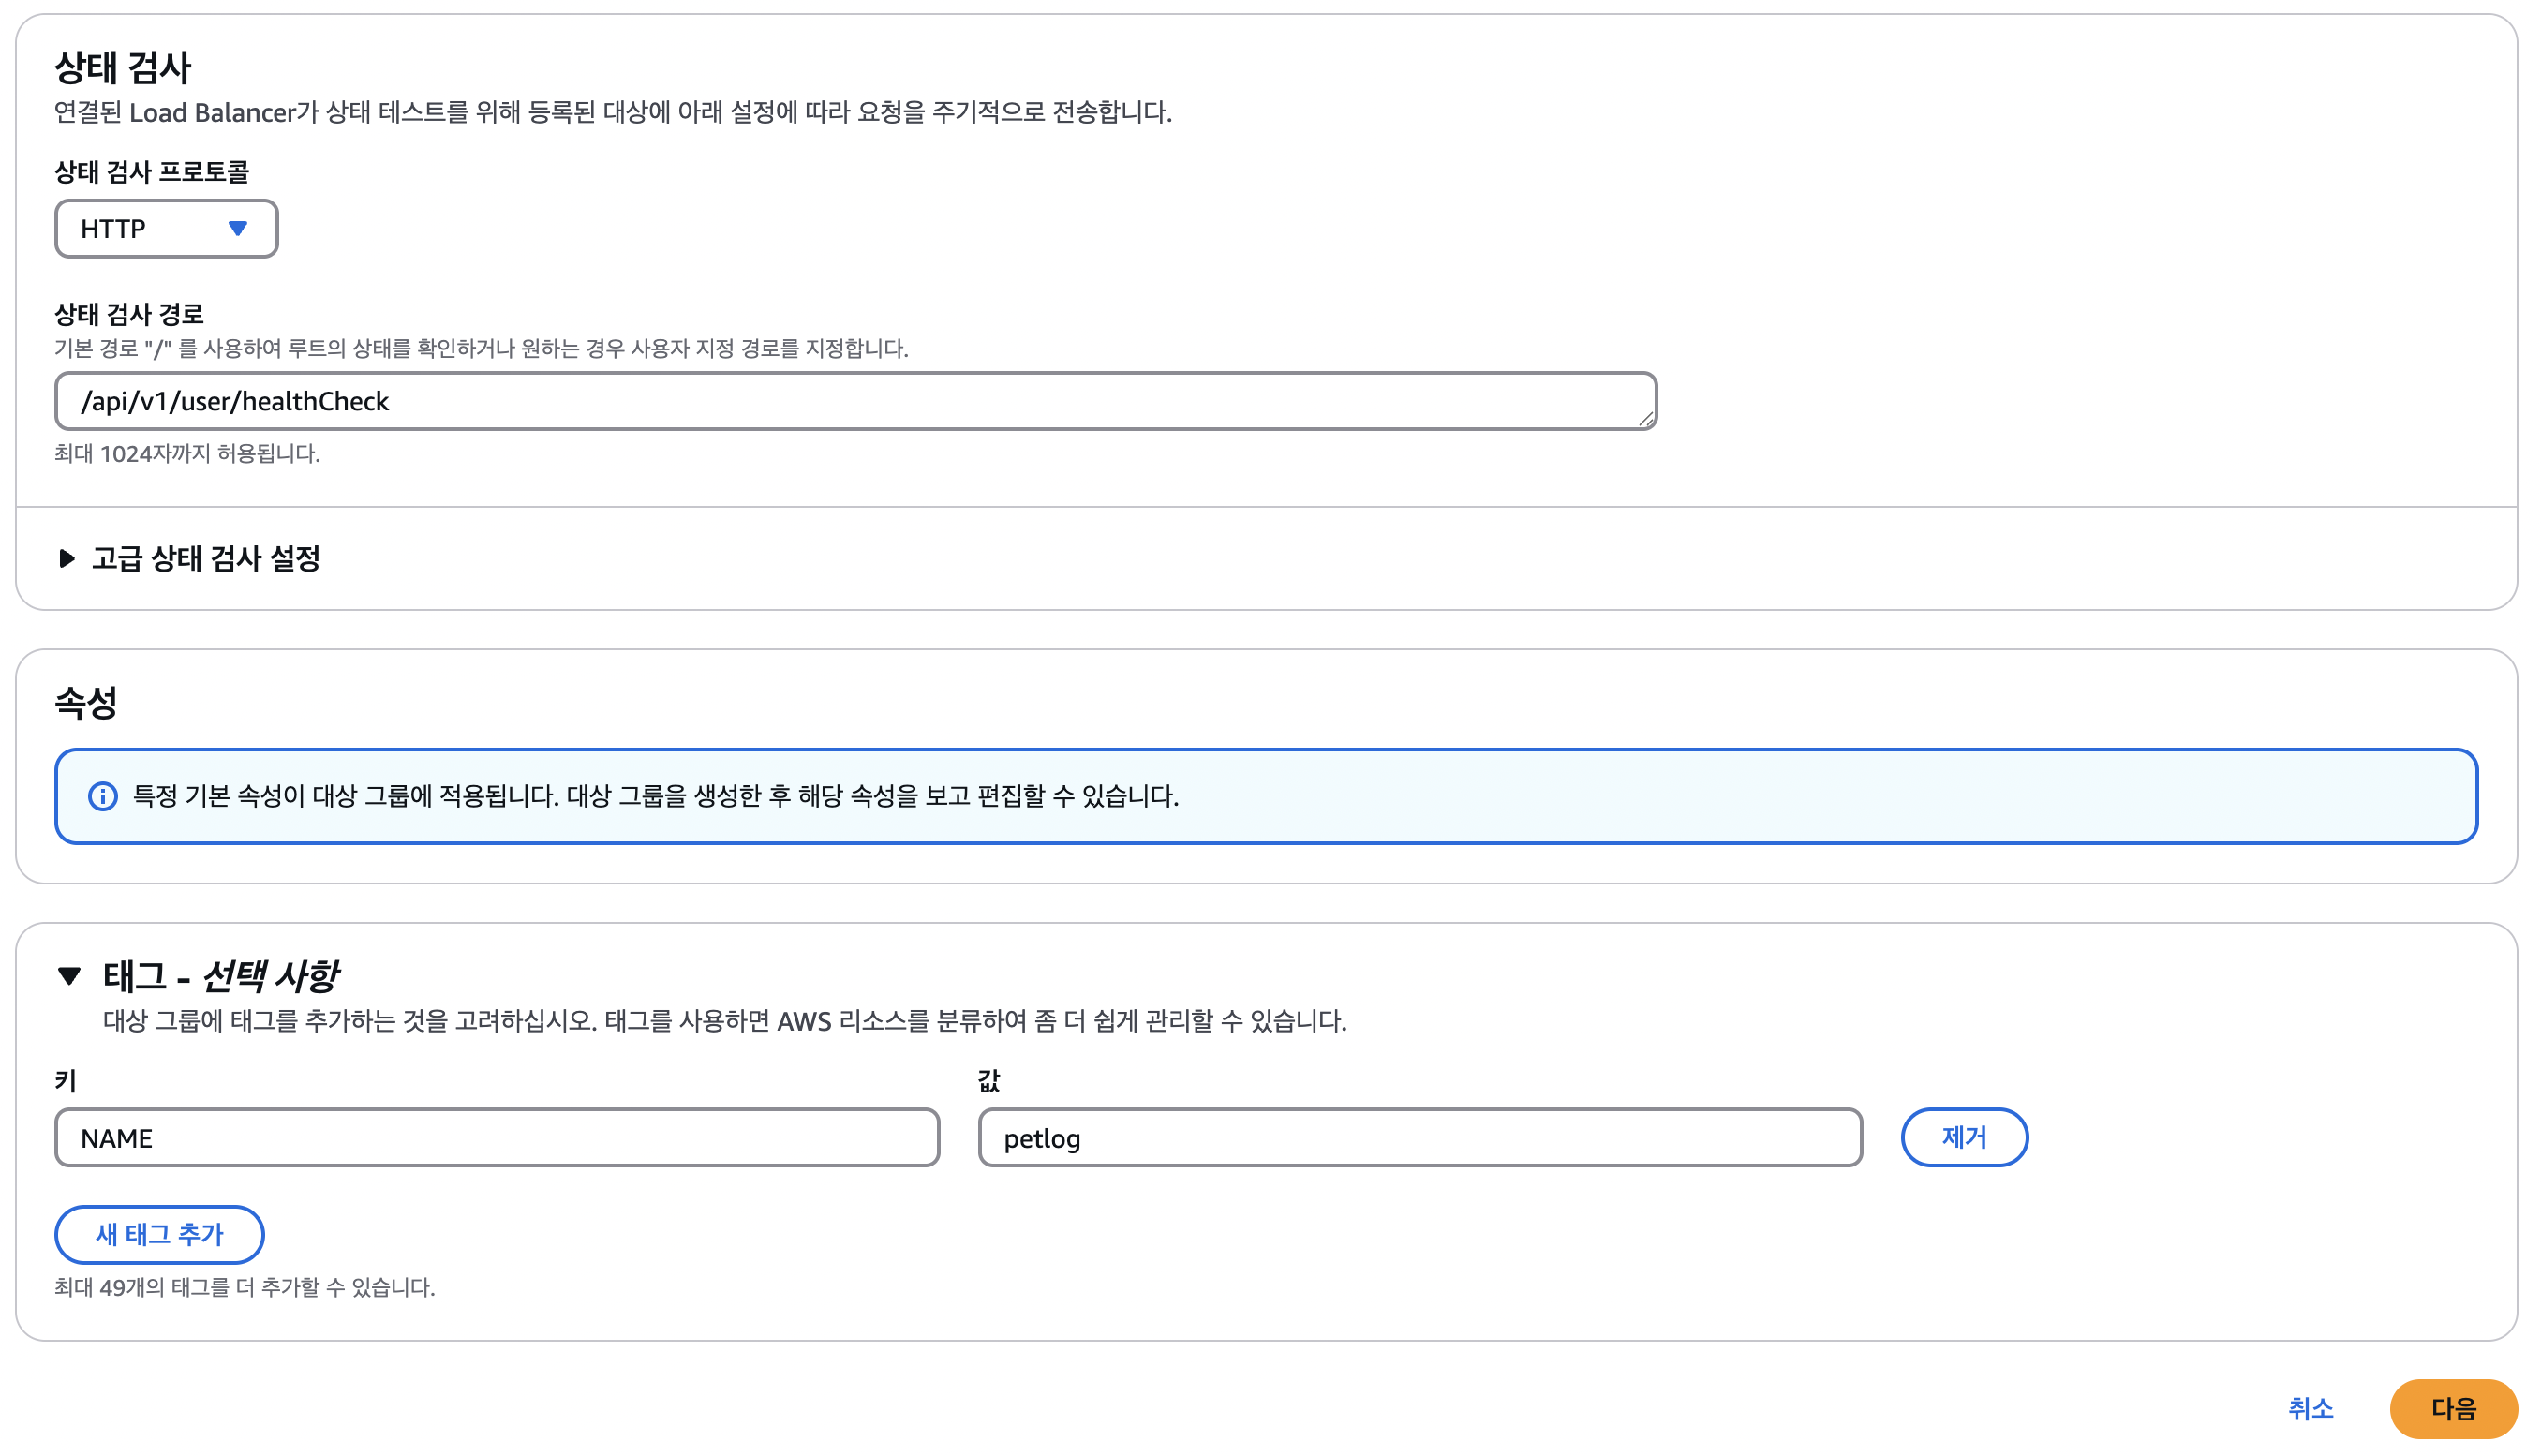2541x1456 pixels.
Task: Click the info icon in 속성 banner
Action: [x=102, y=796]
